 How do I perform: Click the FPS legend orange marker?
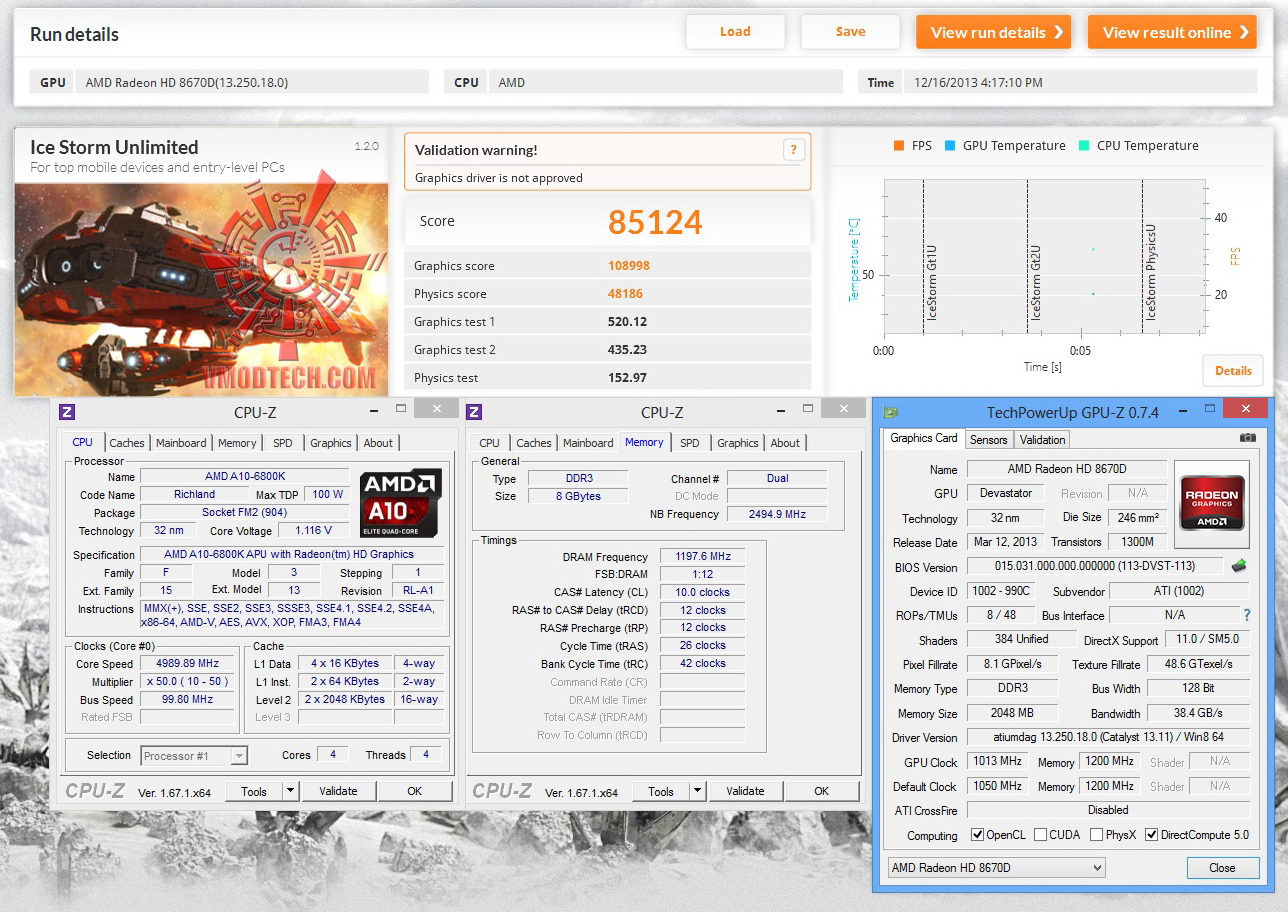click(x=899, y=146)
